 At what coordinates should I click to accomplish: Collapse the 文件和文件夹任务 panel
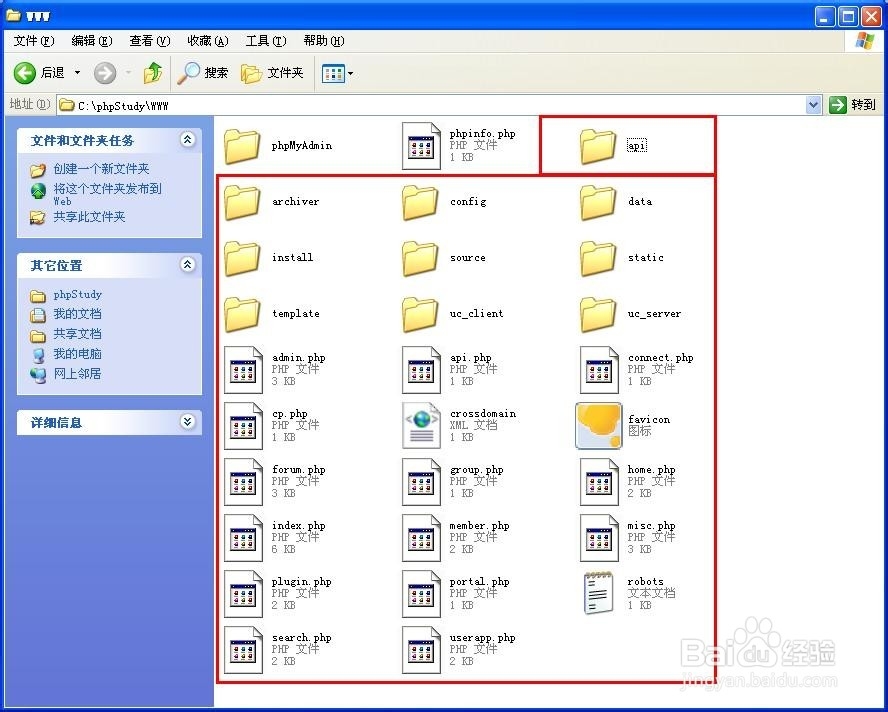187,139
